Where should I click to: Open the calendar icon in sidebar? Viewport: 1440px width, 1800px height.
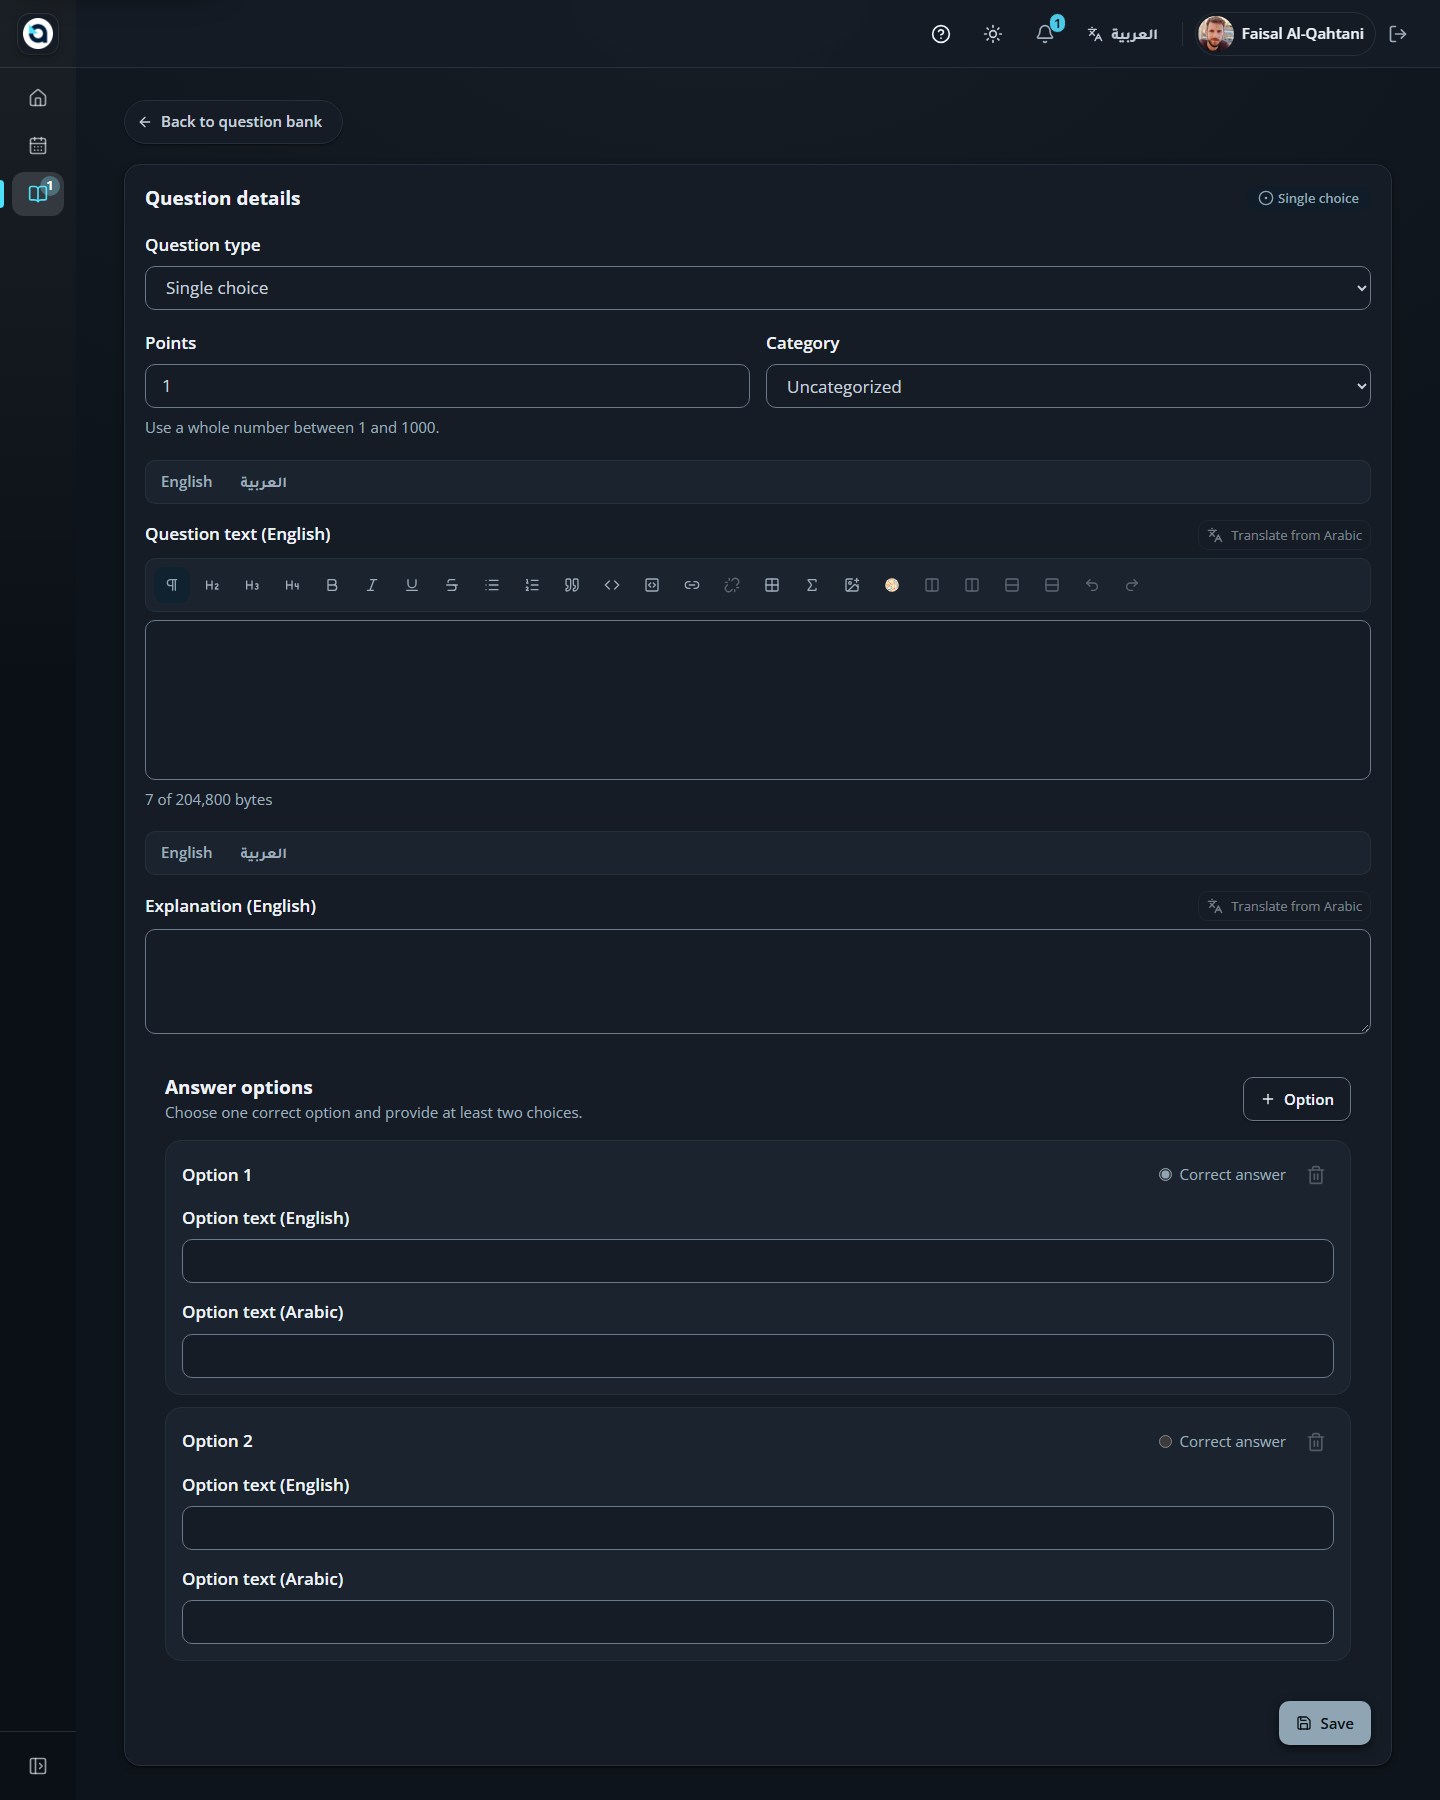pyautogui.click(x=38, y=146)
